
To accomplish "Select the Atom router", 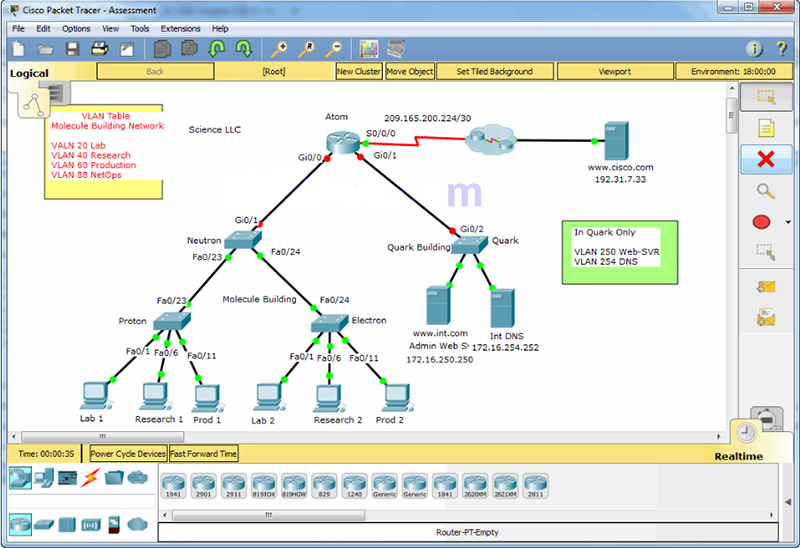I will (343, 142).
